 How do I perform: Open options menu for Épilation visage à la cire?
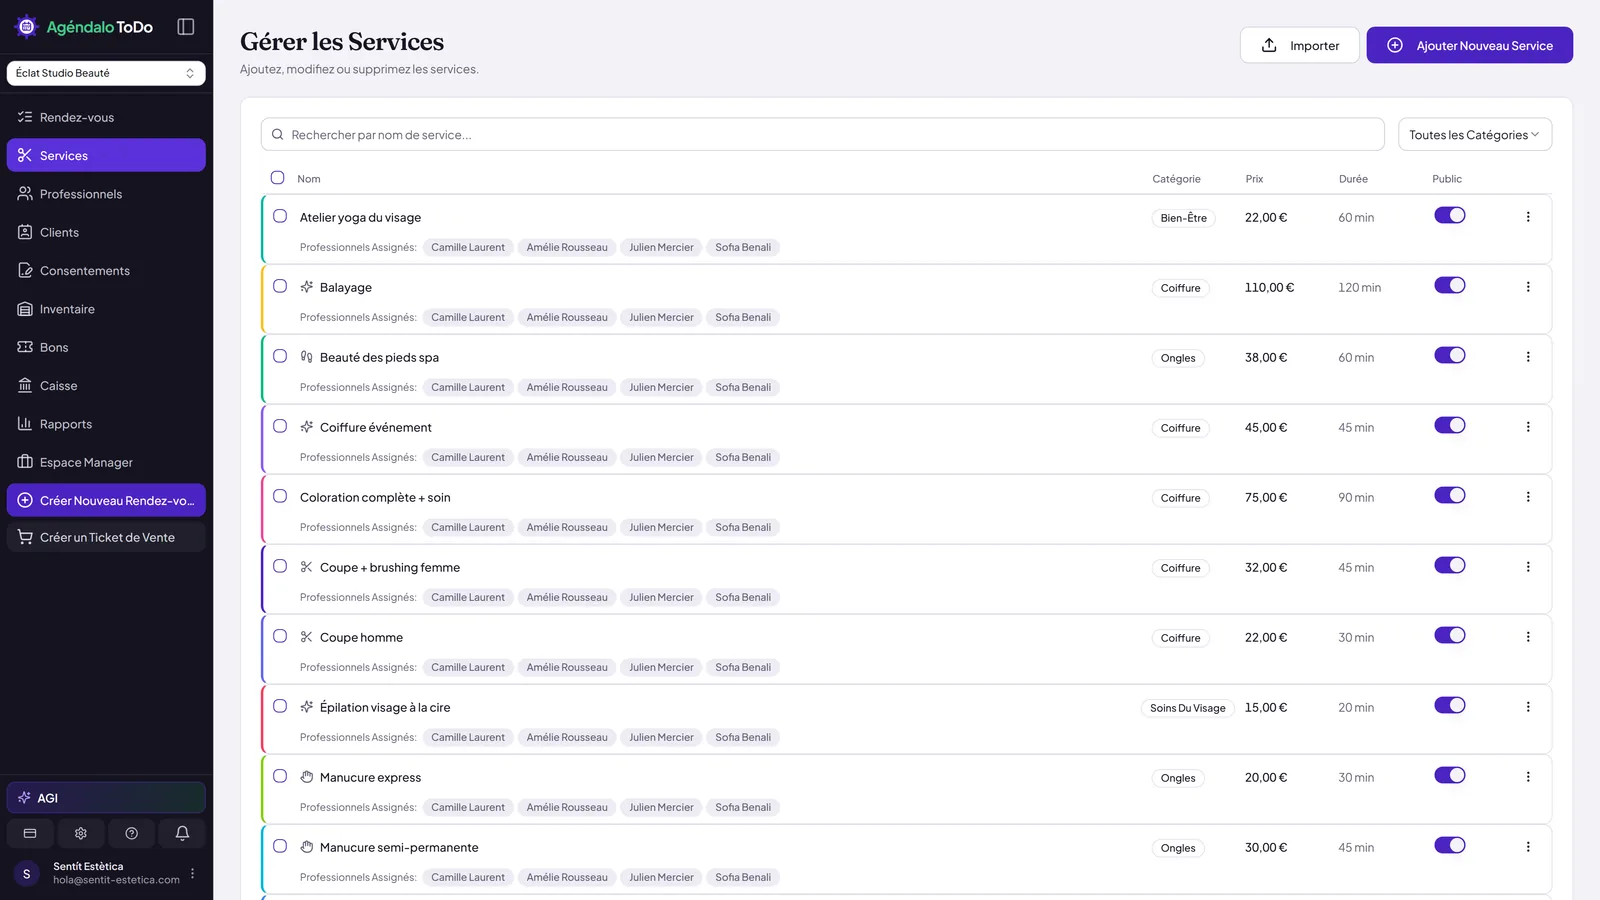tap(1528, 707)
